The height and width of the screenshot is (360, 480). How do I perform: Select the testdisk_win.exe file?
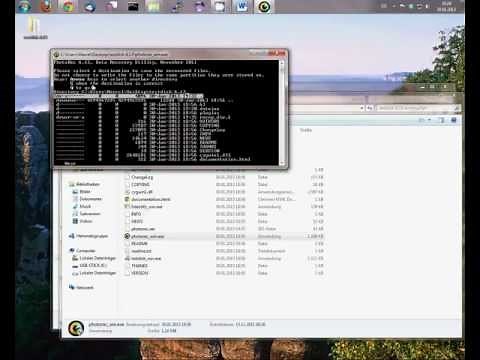[146, 258]
